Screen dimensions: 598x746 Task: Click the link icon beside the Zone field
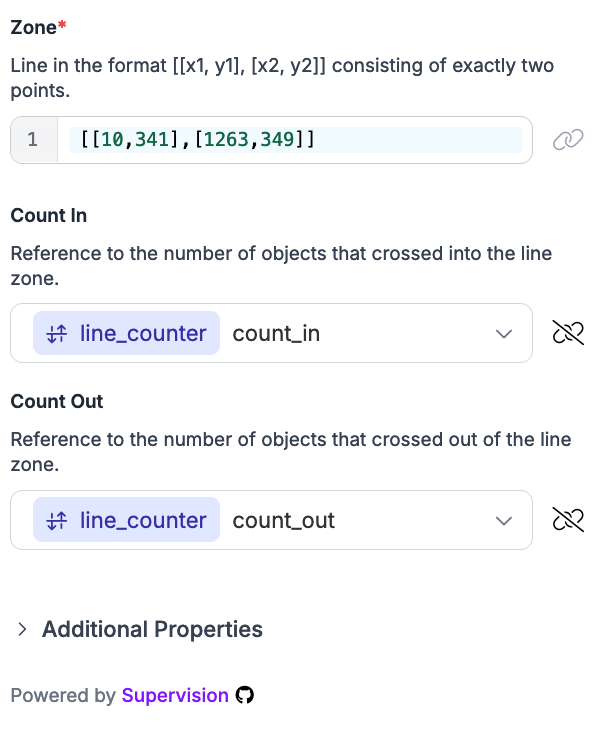[x=568, y=139]
